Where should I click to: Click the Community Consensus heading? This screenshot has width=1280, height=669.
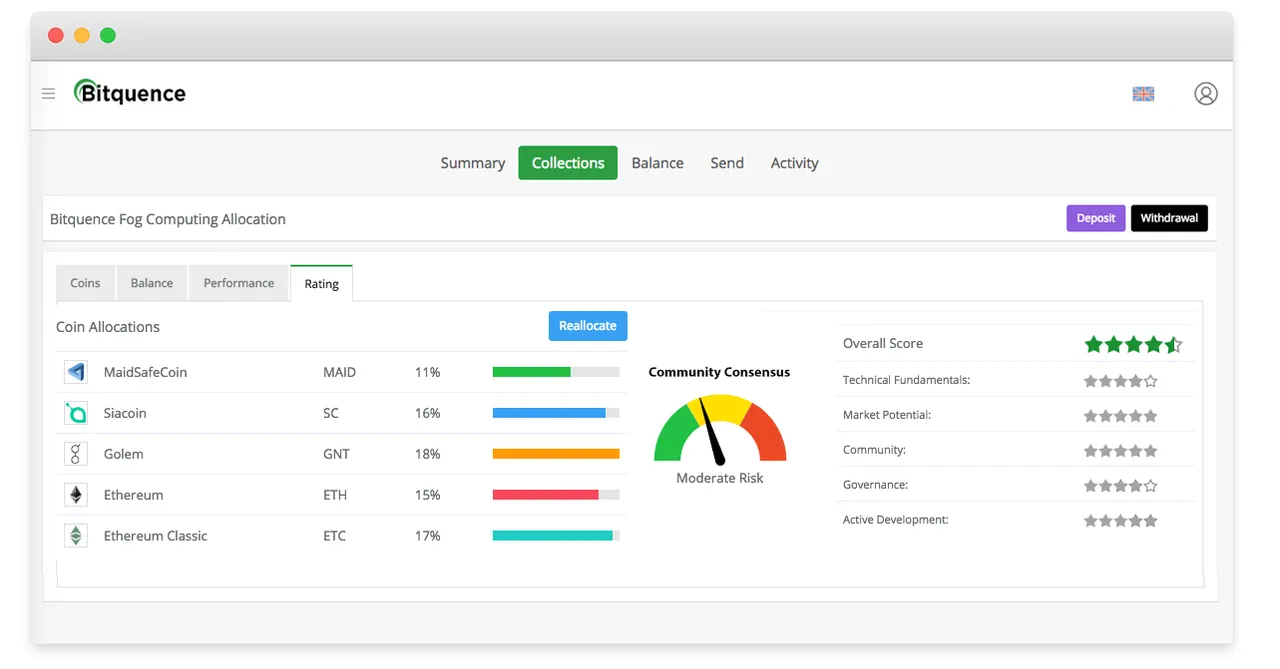pyautogui.click(x=719, y=372)
